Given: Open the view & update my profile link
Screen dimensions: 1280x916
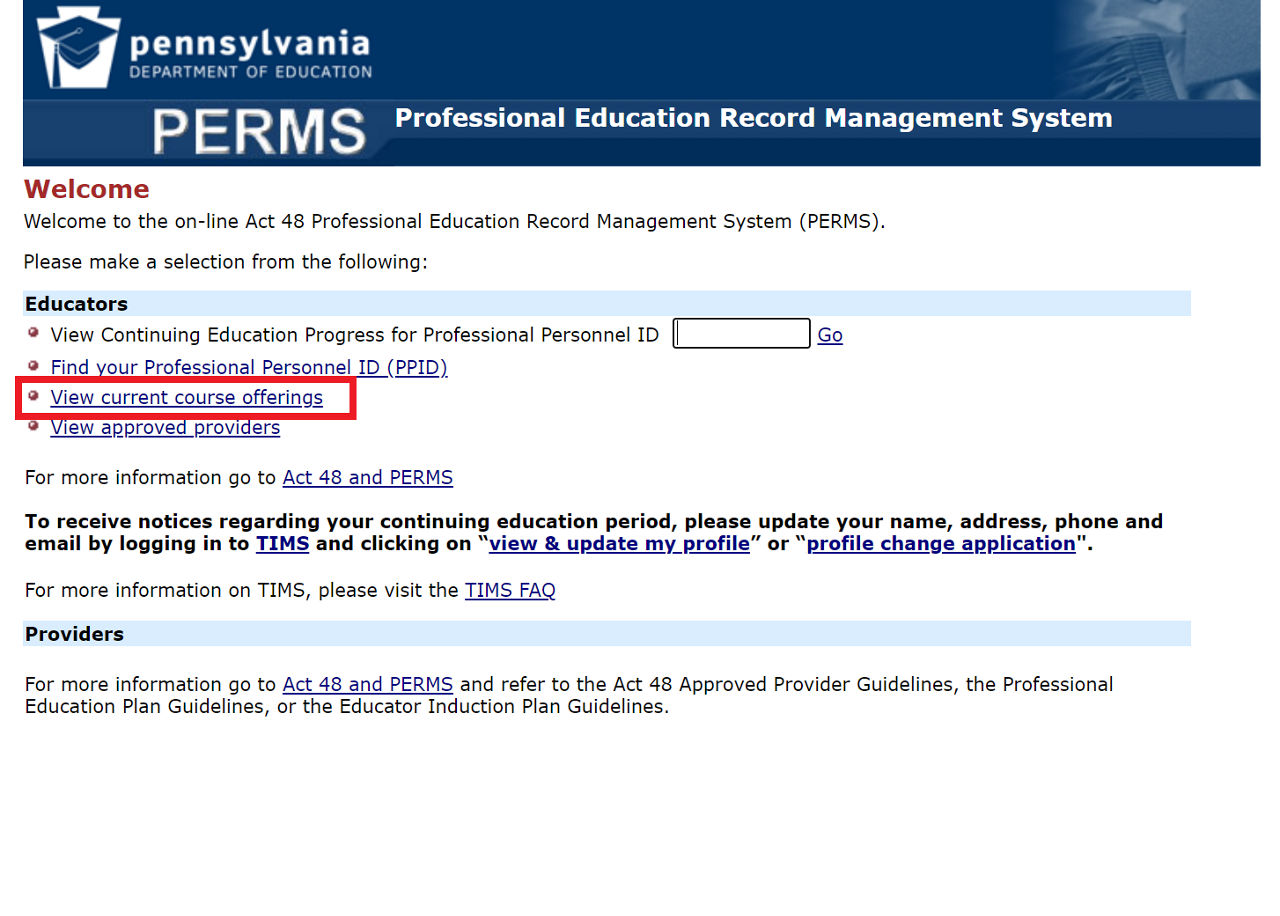Looking at the screenshot, I should point(619,543).
